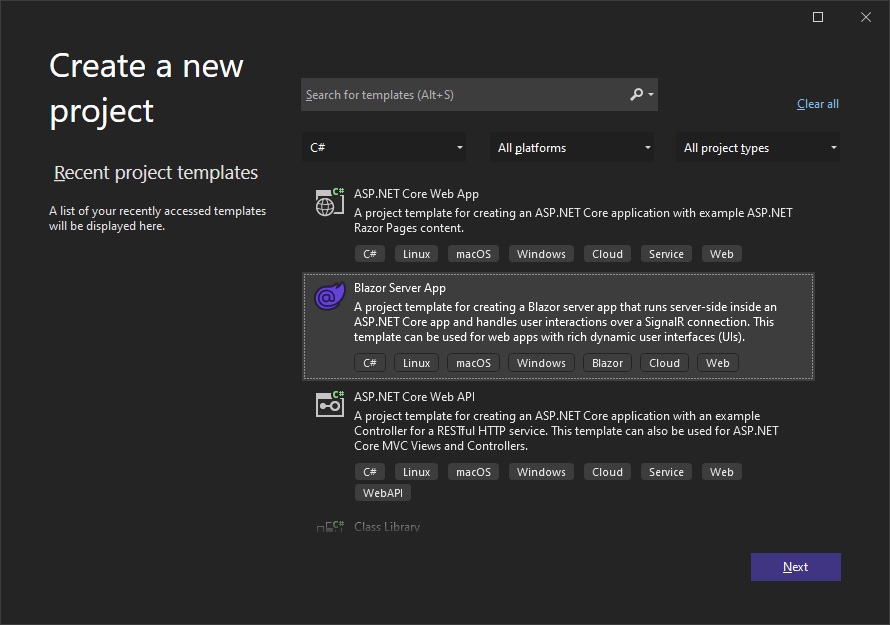
Task: Expand the All platforms dropdown
Action: [572, 148]
